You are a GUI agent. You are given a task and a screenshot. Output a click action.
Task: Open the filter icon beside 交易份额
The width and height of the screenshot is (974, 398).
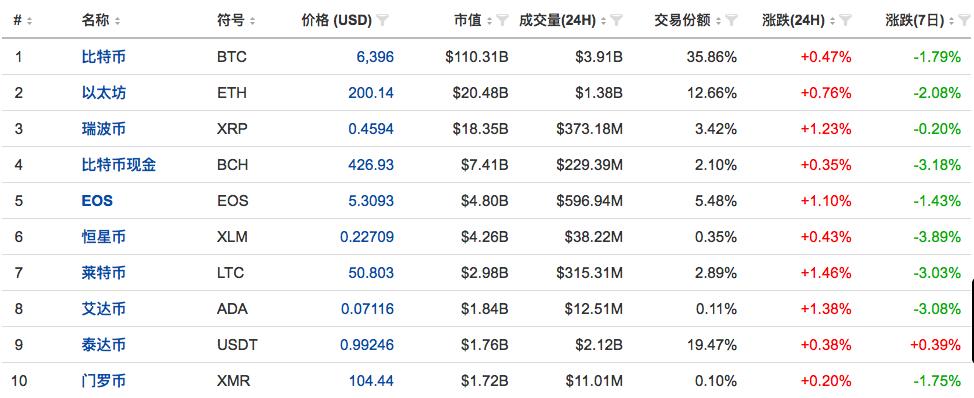[x=731, y=20]
